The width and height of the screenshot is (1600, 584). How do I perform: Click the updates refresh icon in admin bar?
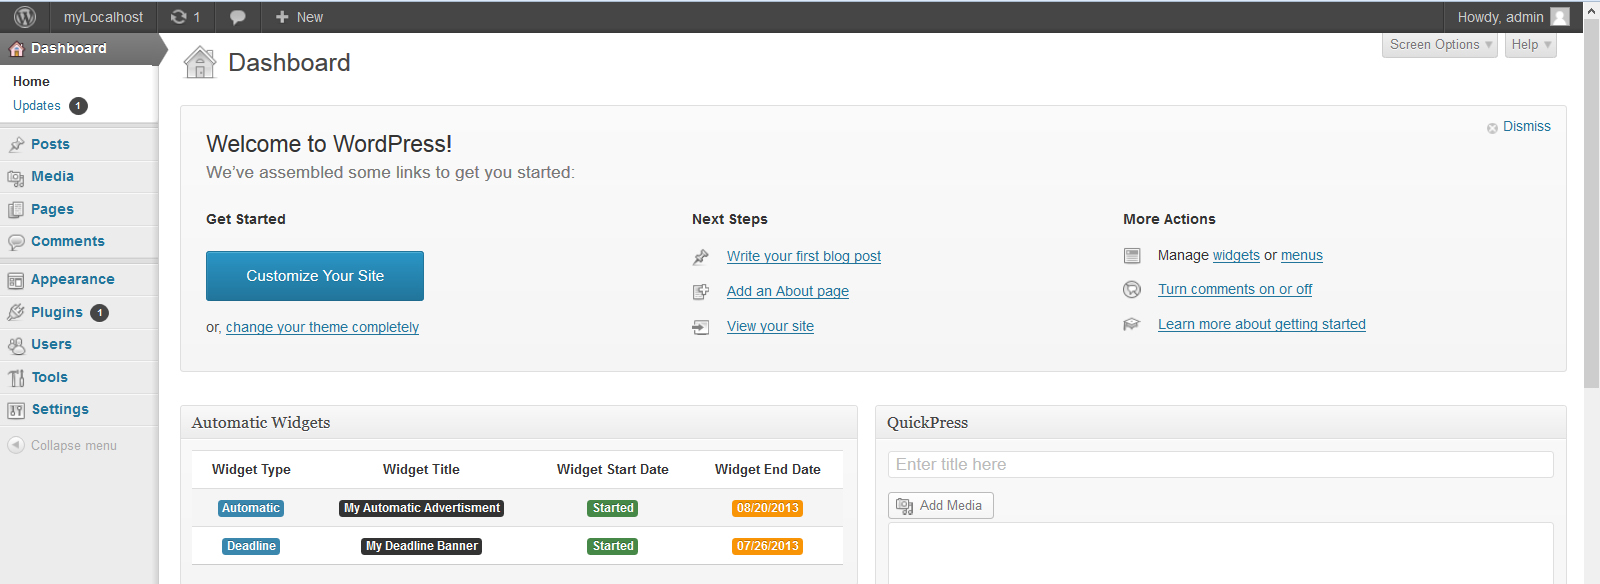pyautogui.click(x=179, y=17)
